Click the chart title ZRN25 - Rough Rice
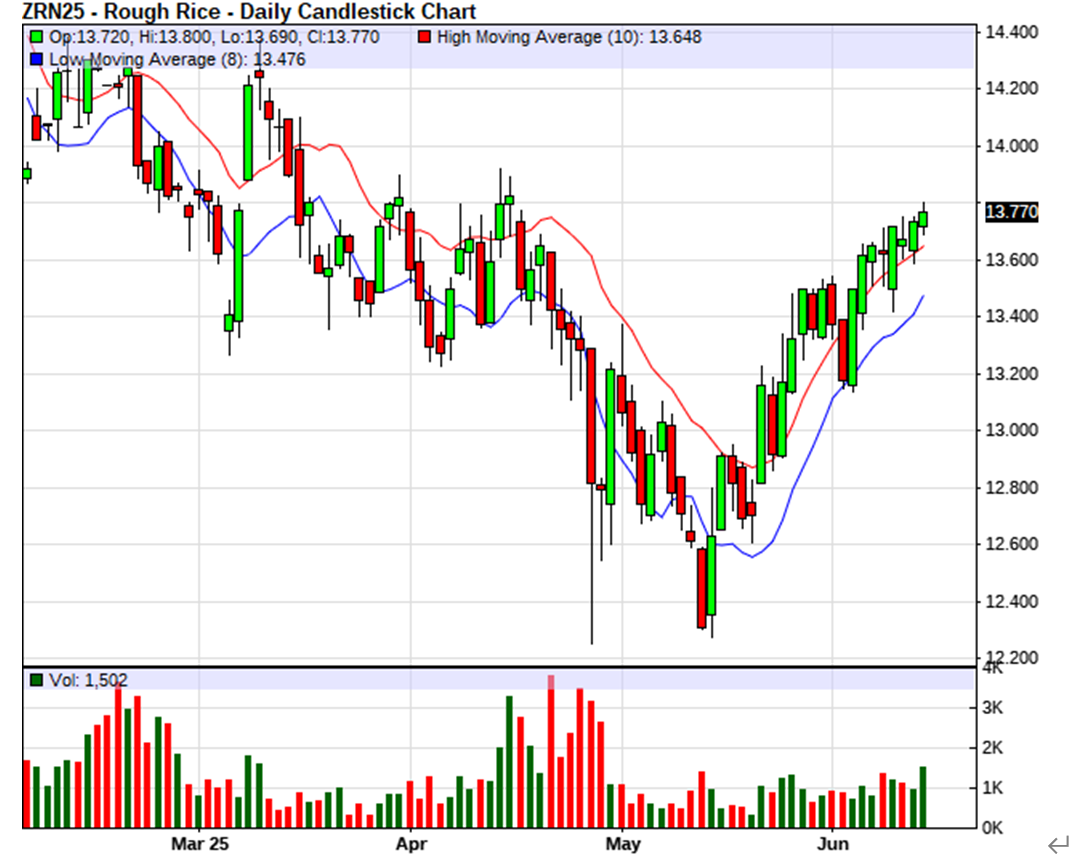 tap(248, 12)
